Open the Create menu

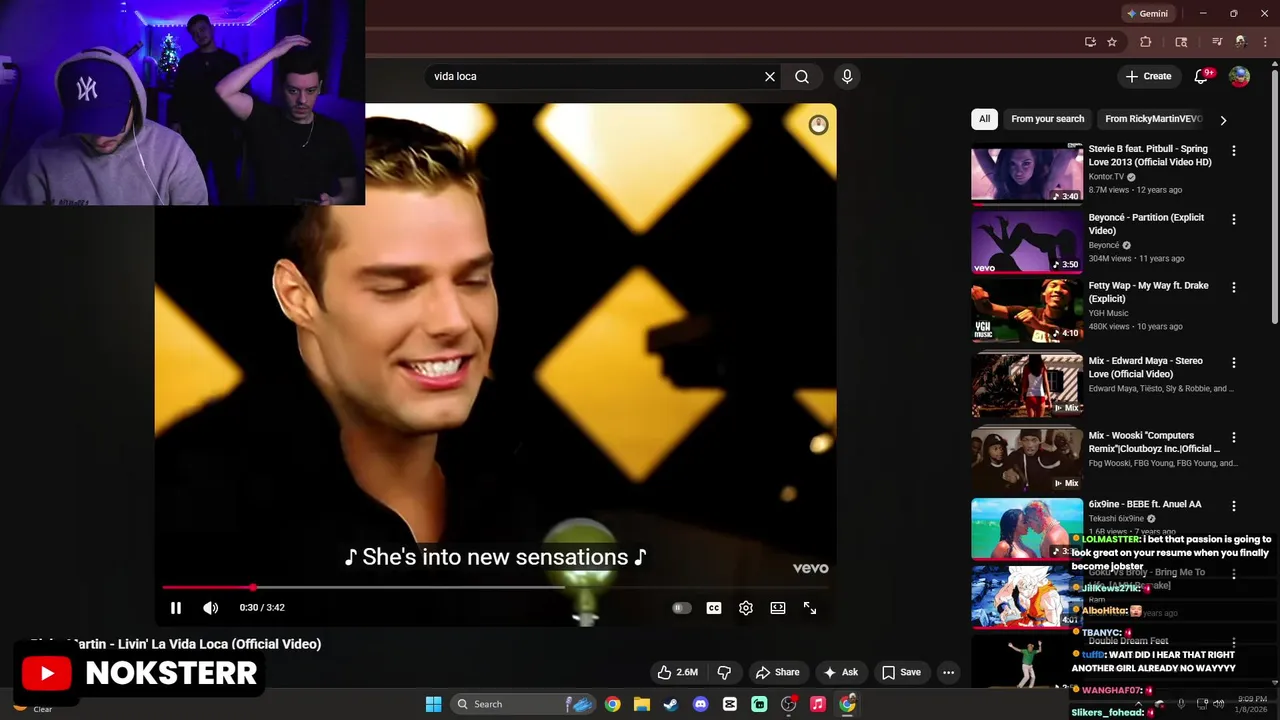tap(1148, 76)
